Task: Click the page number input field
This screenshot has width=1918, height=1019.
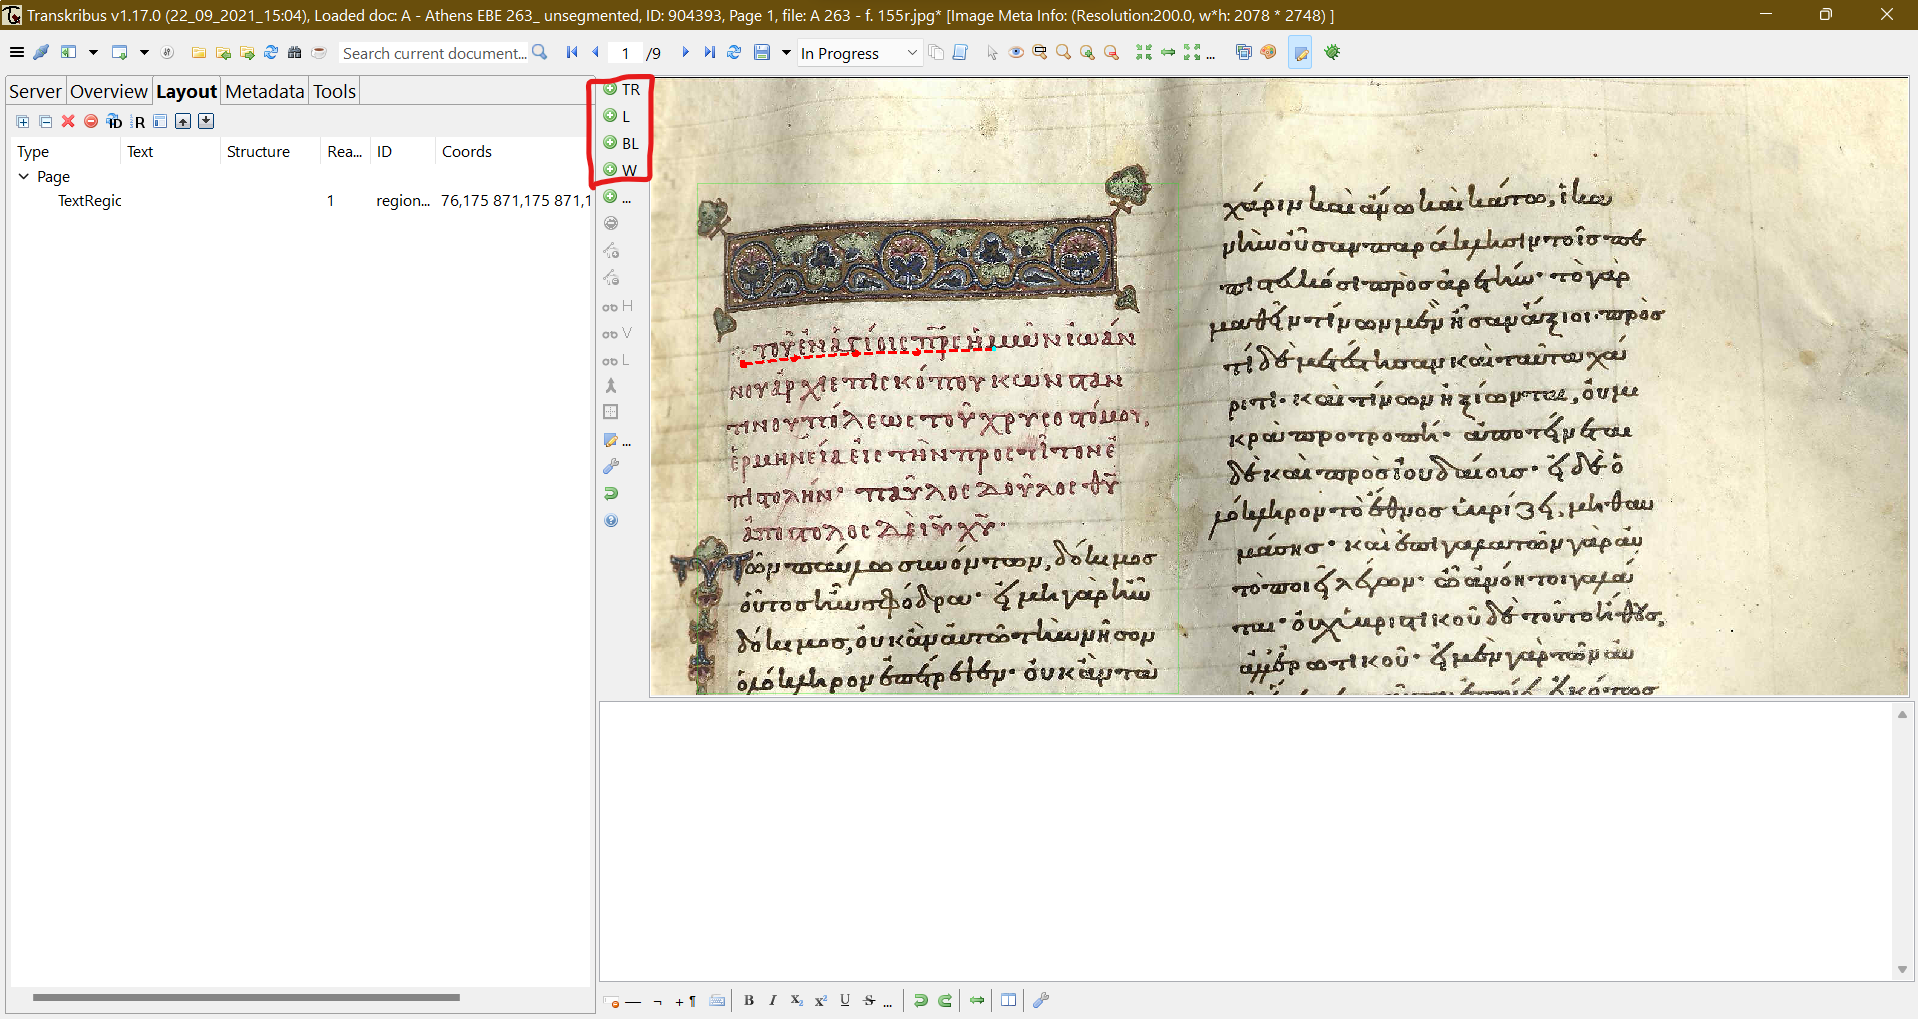Action: [625, 53]
